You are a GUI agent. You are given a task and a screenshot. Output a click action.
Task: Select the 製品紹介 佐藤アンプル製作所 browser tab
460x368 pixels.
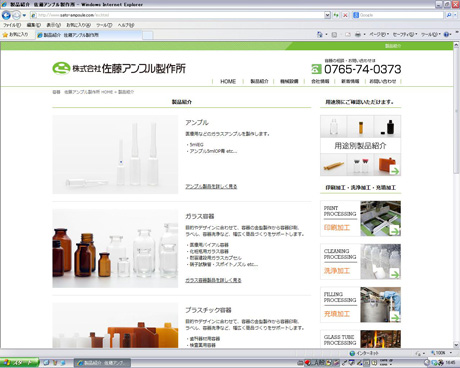pos(89,35)
